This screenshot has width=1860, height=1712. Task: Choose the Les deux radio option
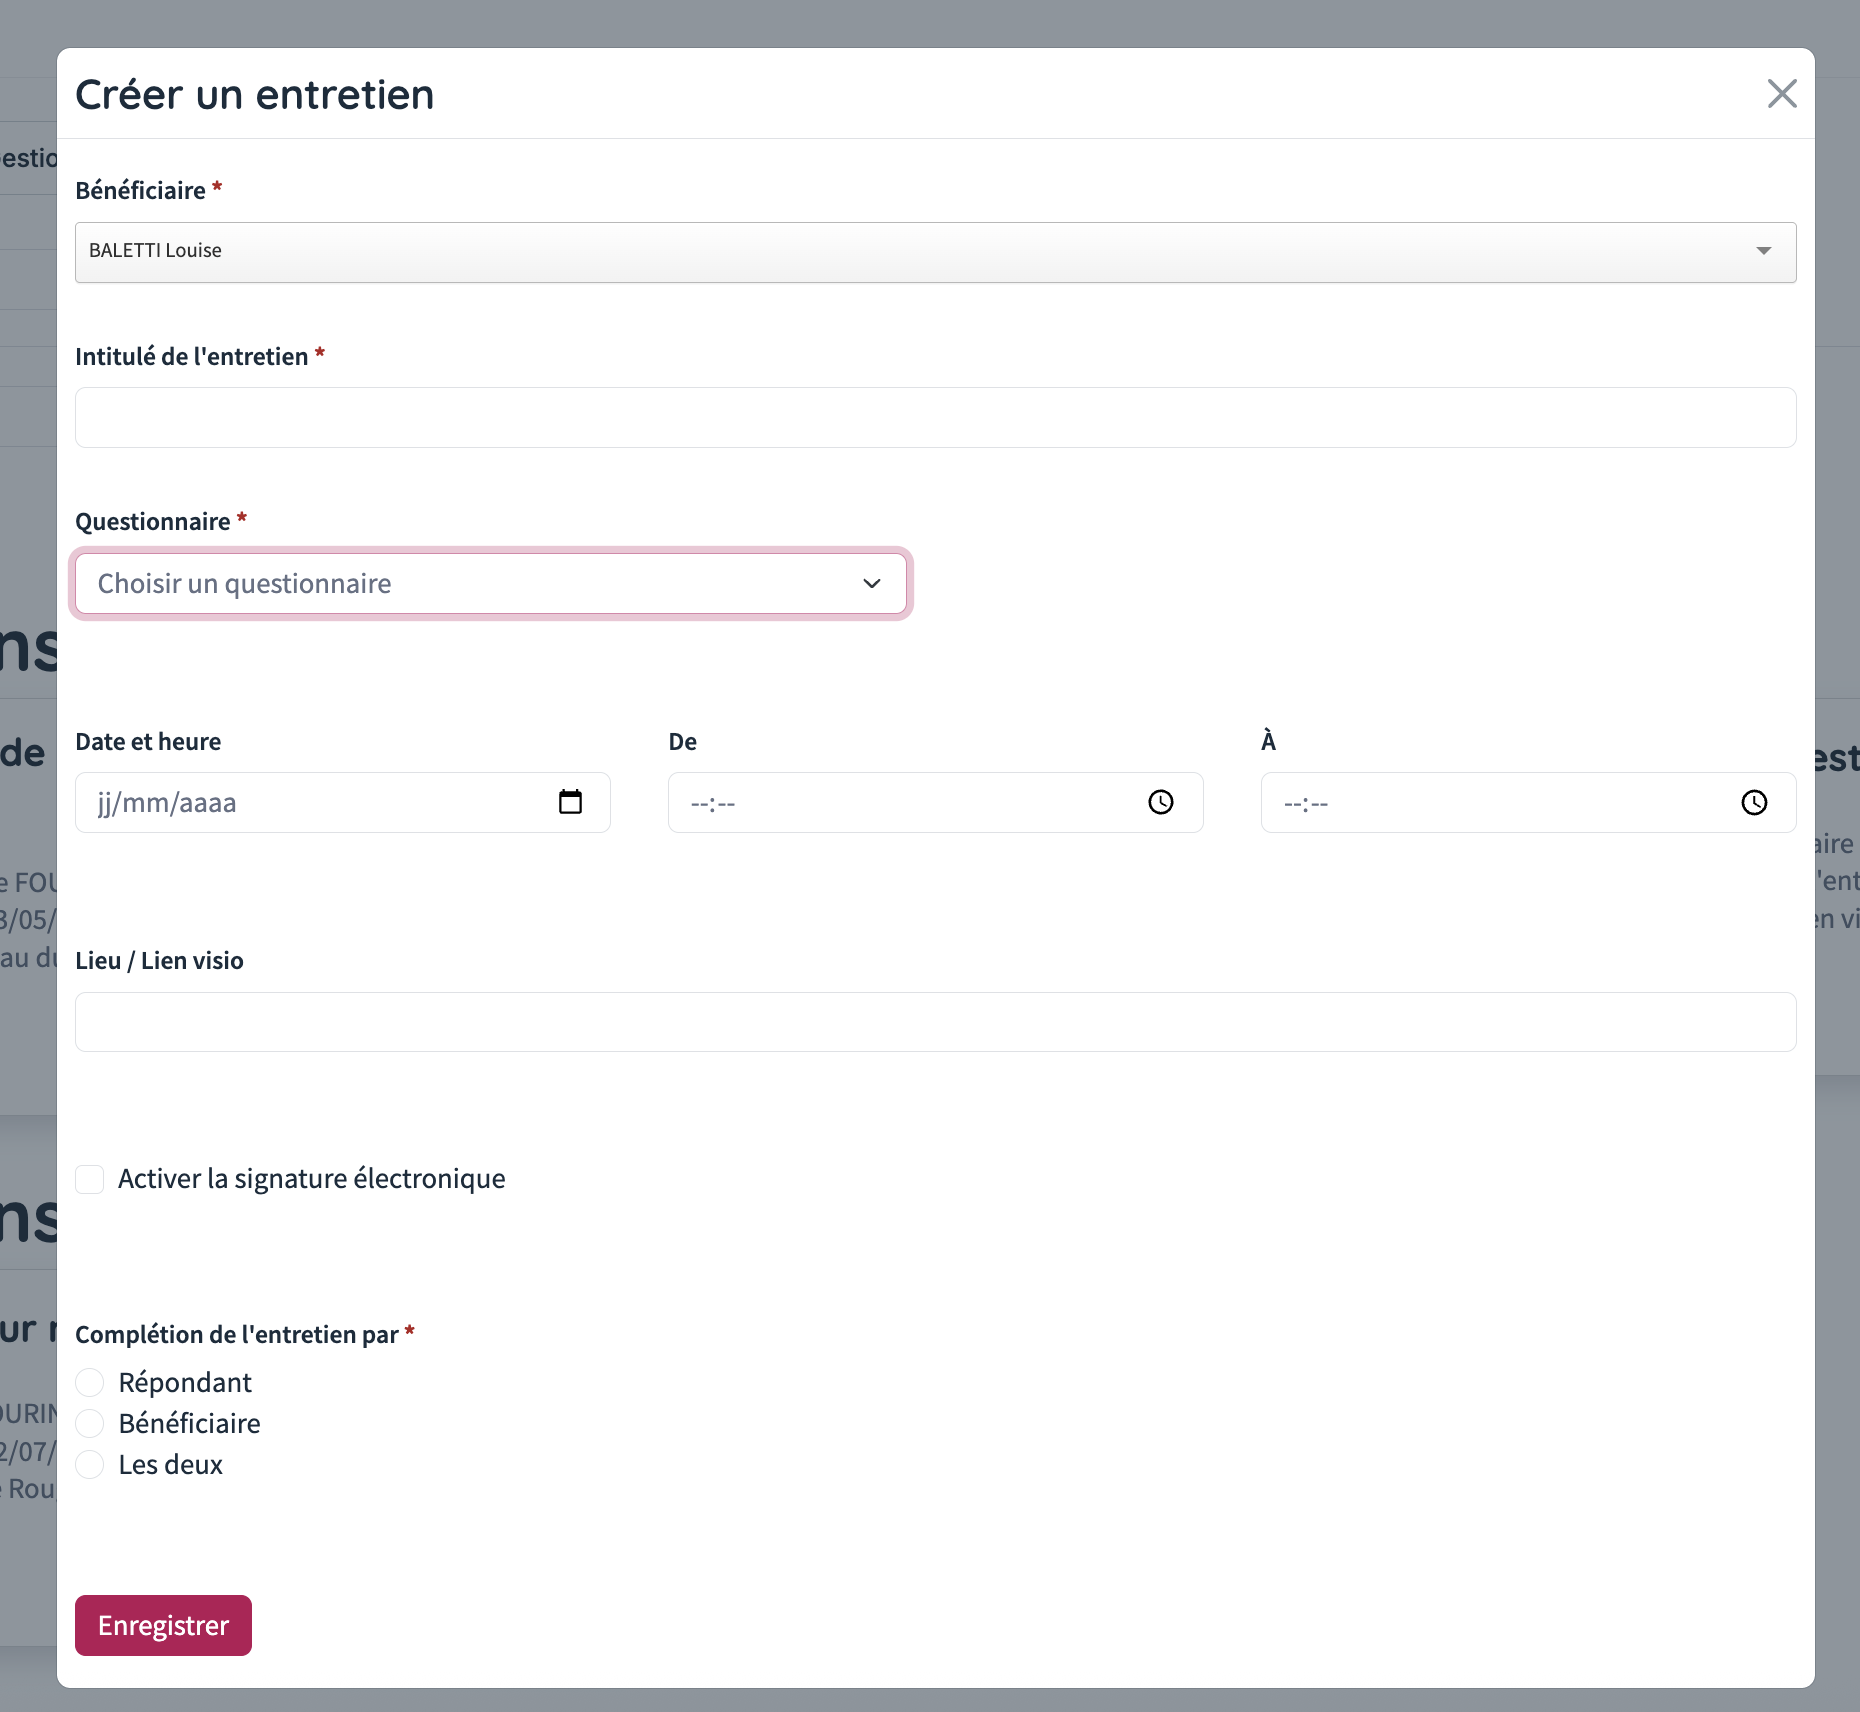[x=90, y=1464]
